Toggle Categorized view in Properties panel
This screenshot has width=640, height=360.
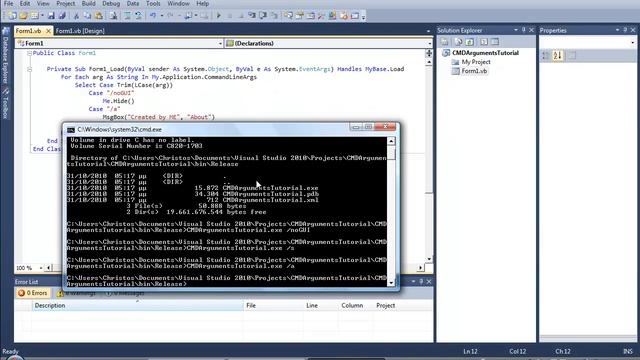pyautogui.click(x=546, y=55)
